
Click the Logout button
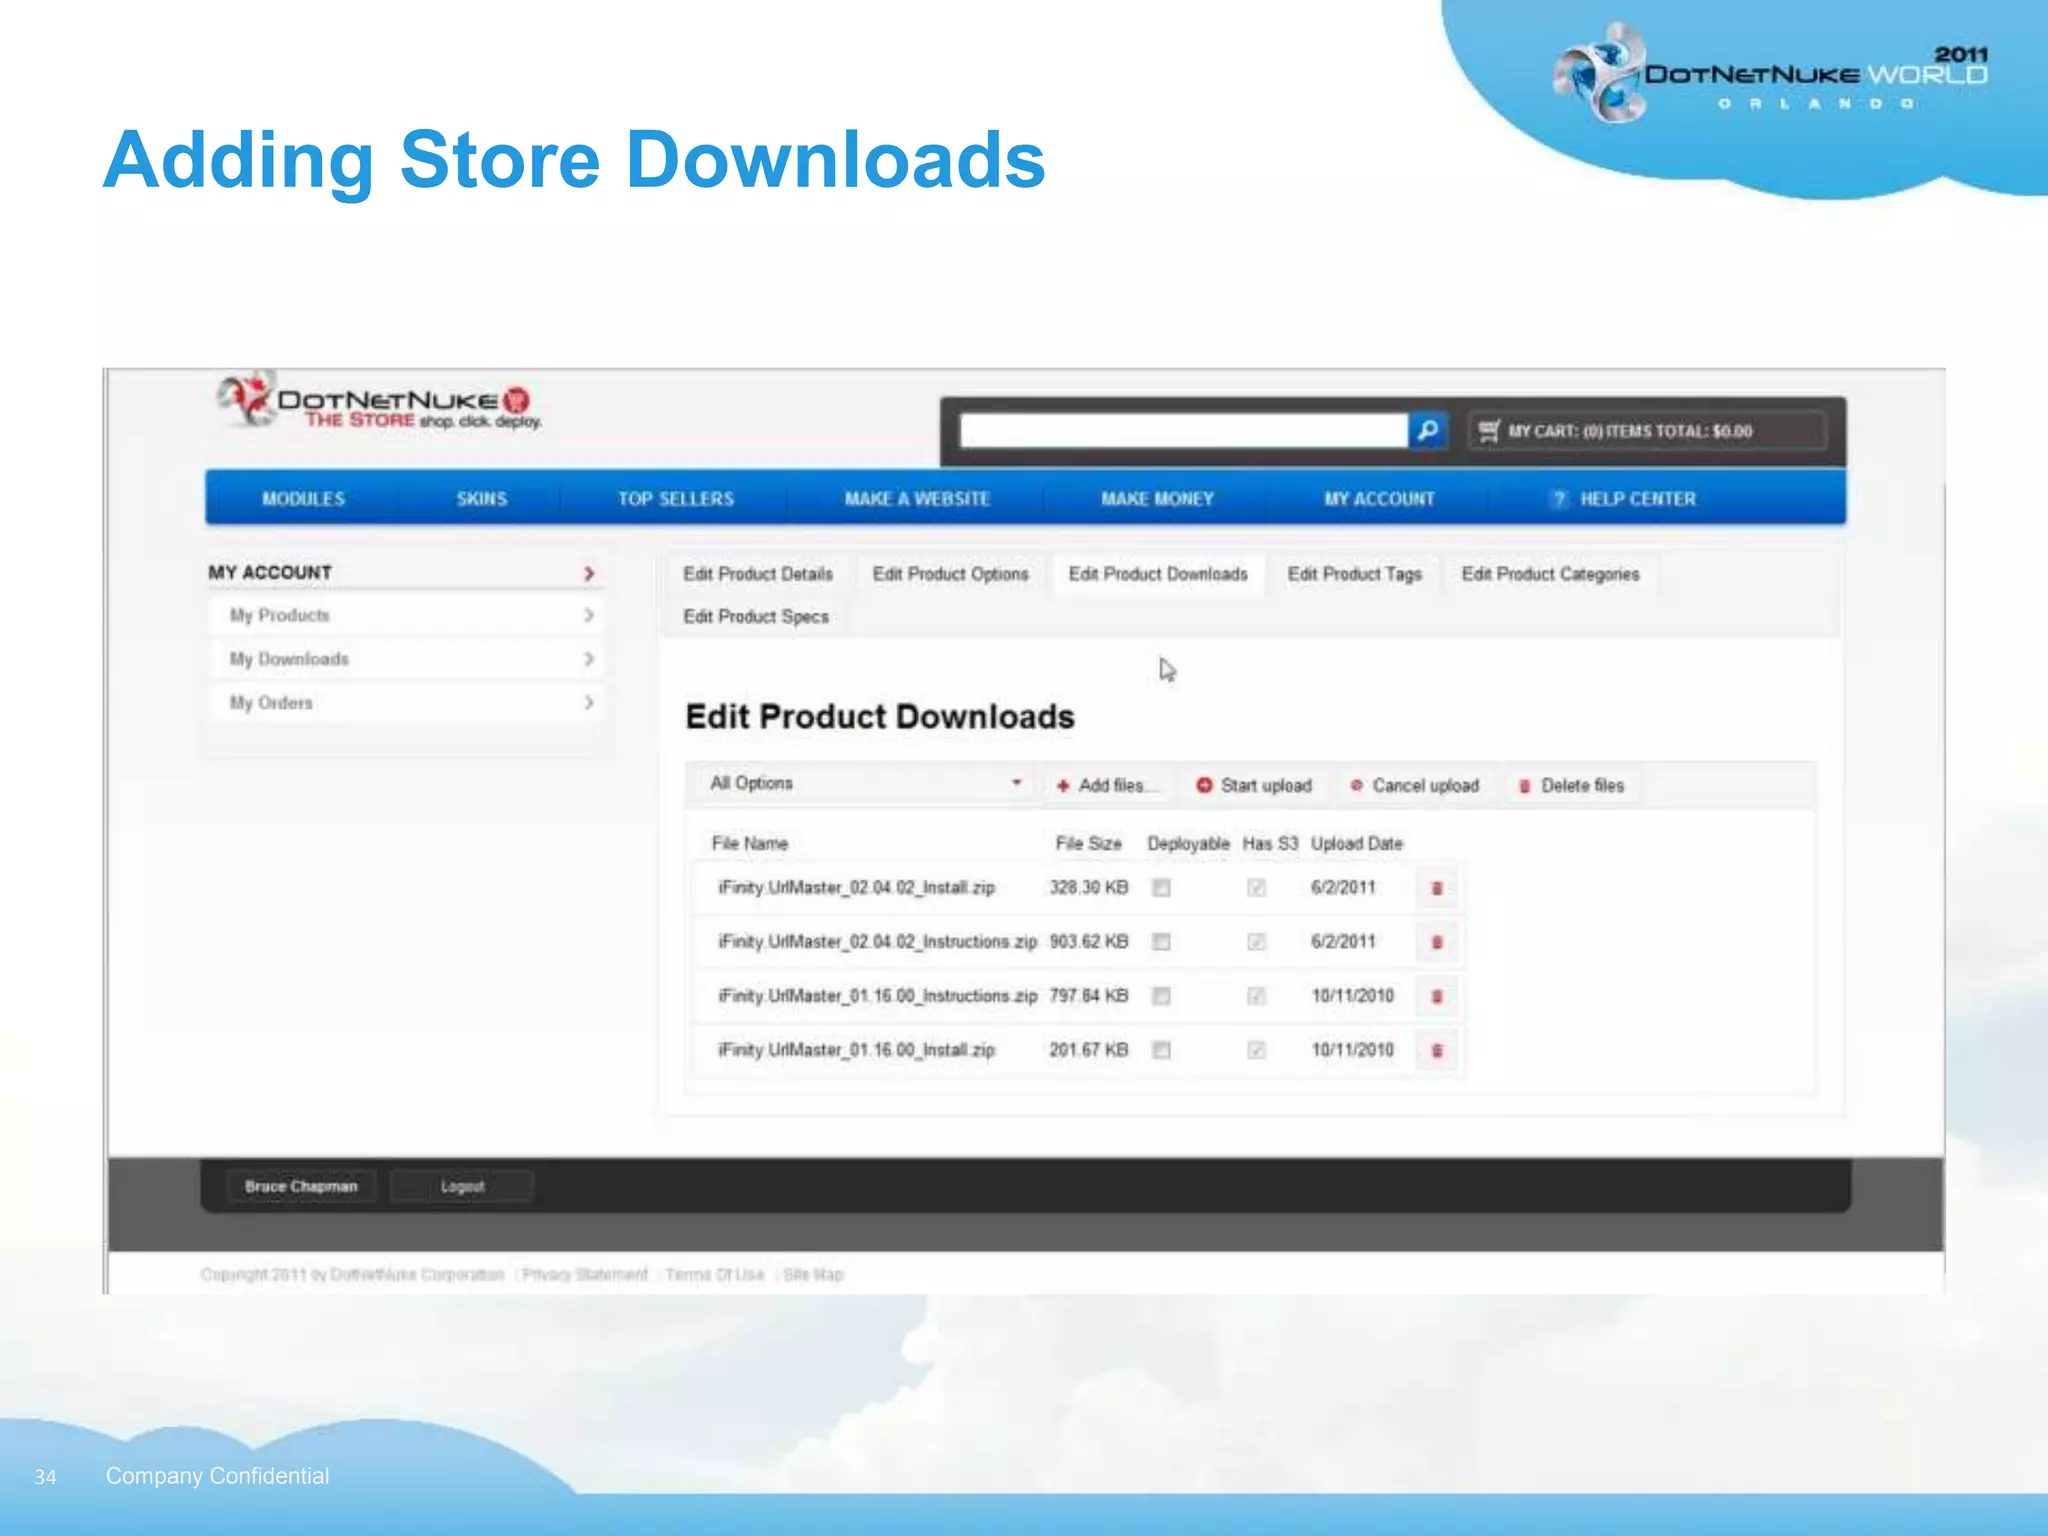click(x=462, y=1186)
